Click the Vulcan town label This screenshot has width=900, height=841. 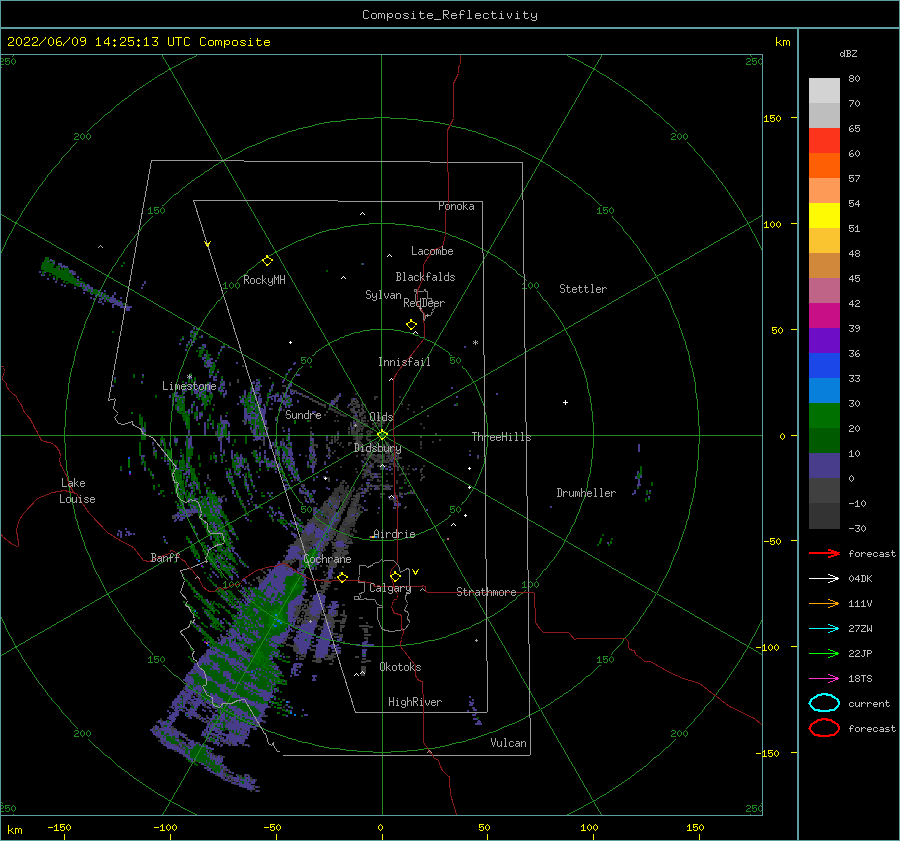coord(508,743)
